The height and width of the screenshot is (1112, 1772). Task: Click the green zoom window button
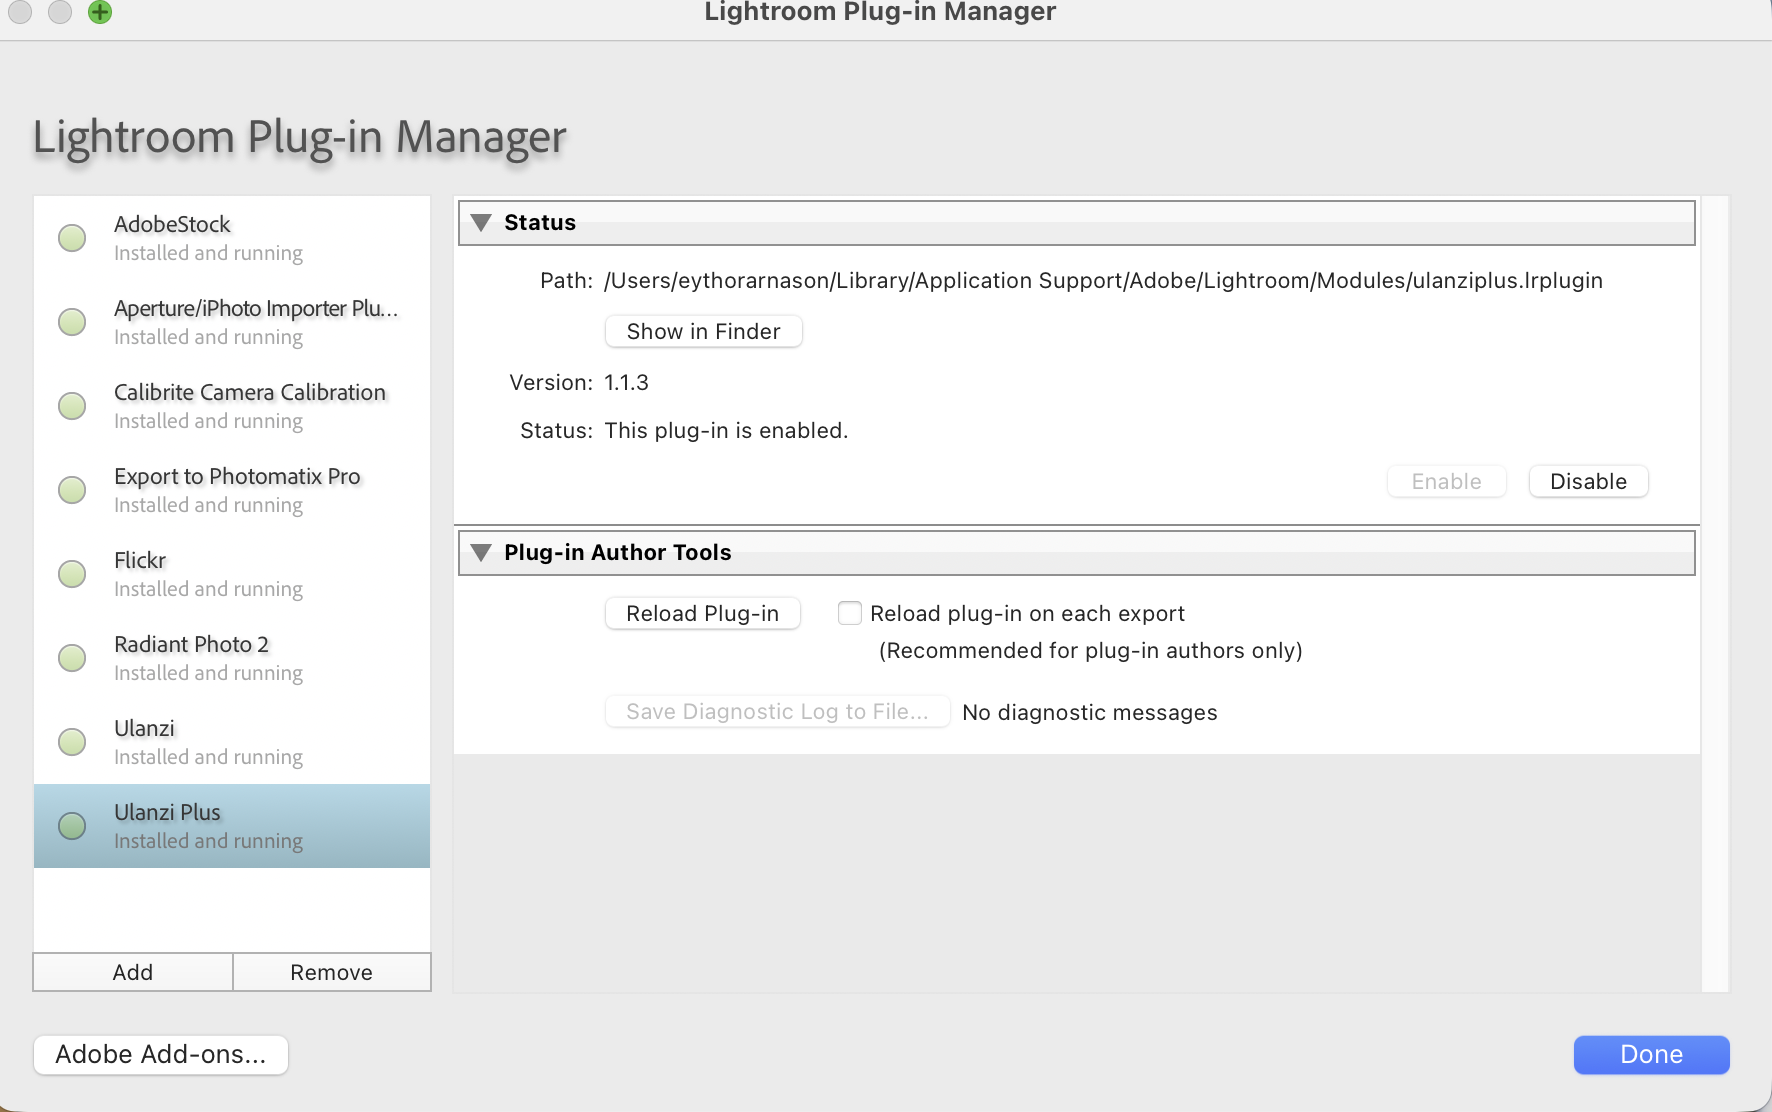click(100, 12)
